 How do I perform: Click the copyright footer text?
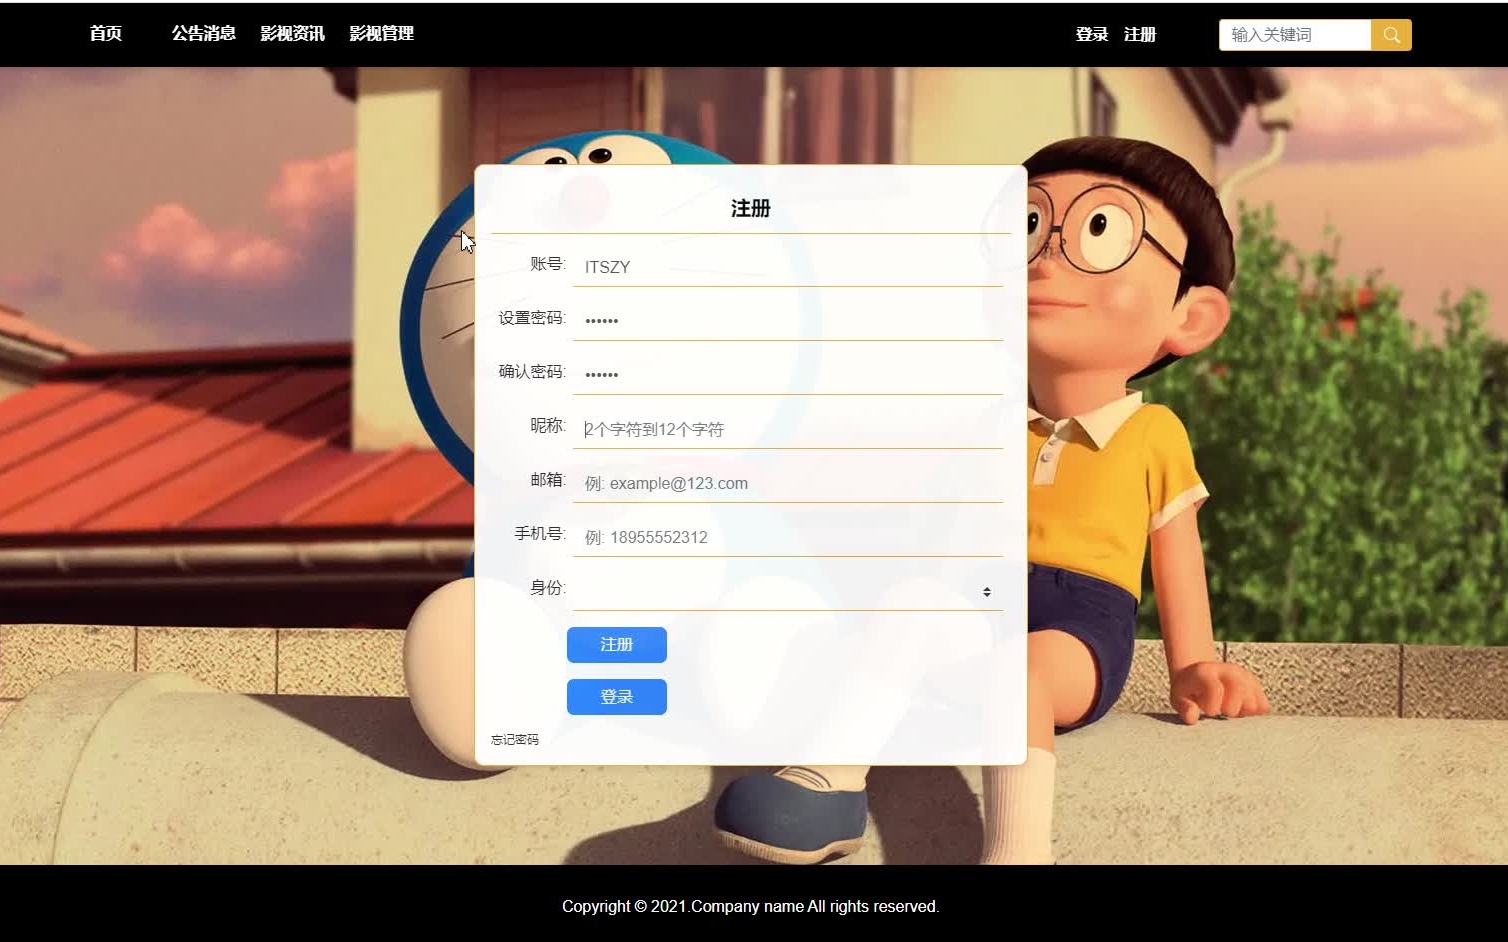[x=750, y=906]
